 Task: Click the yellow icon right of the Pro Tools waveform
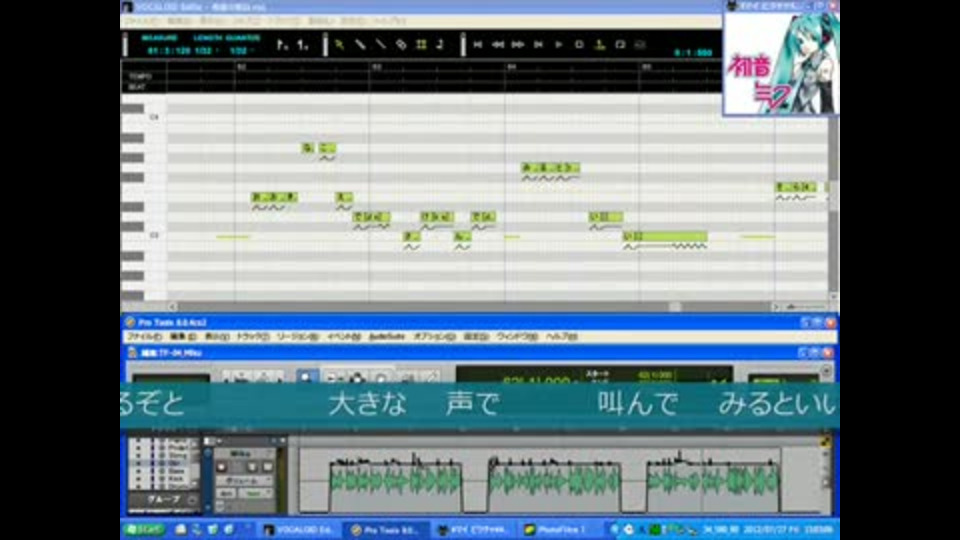coord(825,441)
